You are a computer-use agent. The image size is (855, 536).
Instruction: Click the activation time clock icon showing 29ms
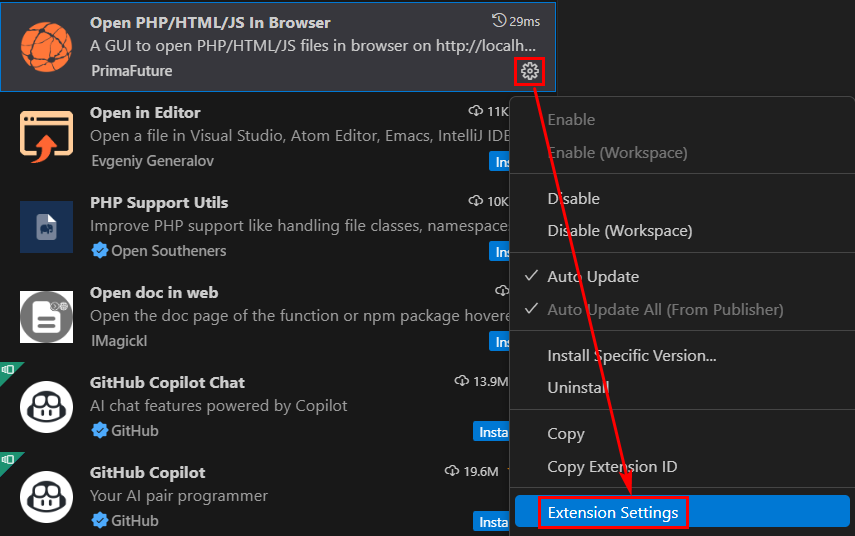(498, 21)
